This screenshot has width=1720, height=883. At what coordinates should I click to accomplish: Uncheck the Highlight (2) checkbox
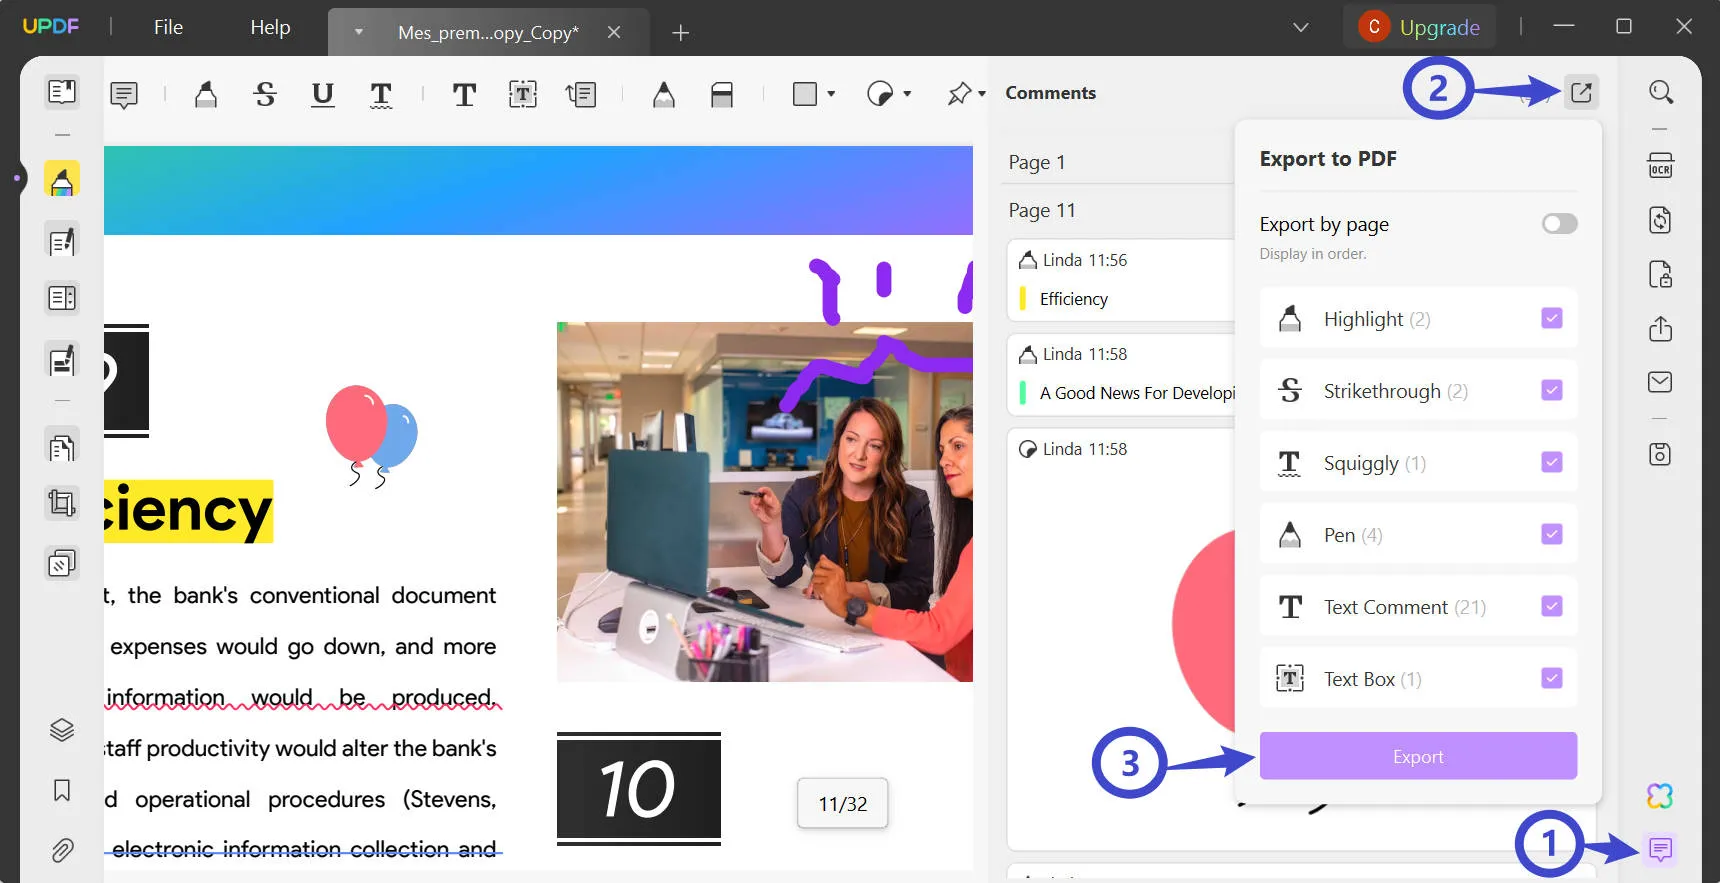tap(1552, 318)
